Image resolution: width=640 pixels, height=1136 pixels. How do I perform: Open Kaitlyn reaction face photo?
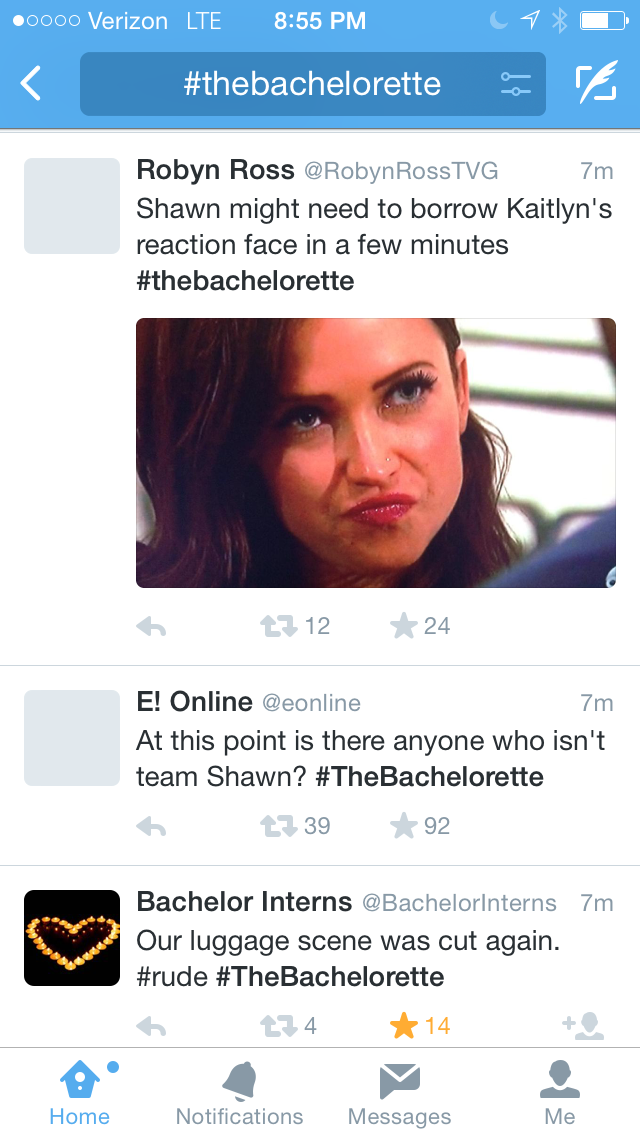point(376,452)
